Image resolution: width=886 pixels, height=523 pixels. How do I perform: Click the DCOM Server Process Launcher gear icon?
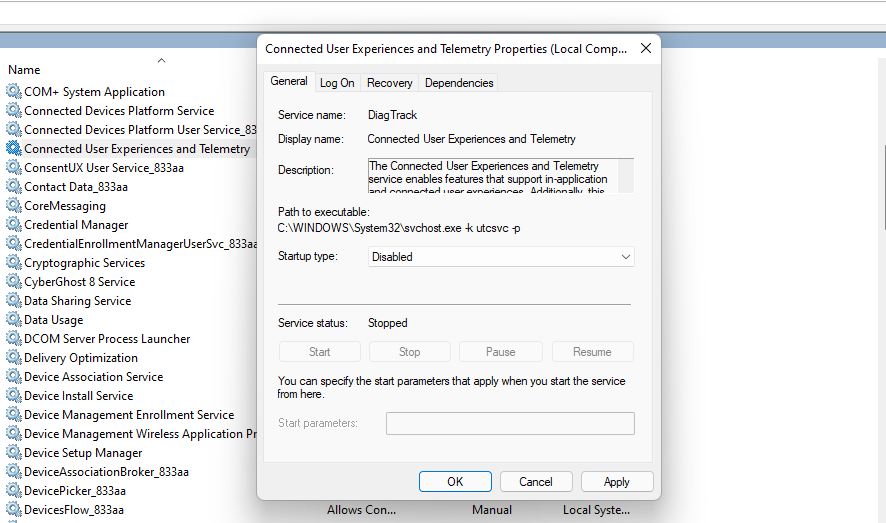tap(13, 339)
